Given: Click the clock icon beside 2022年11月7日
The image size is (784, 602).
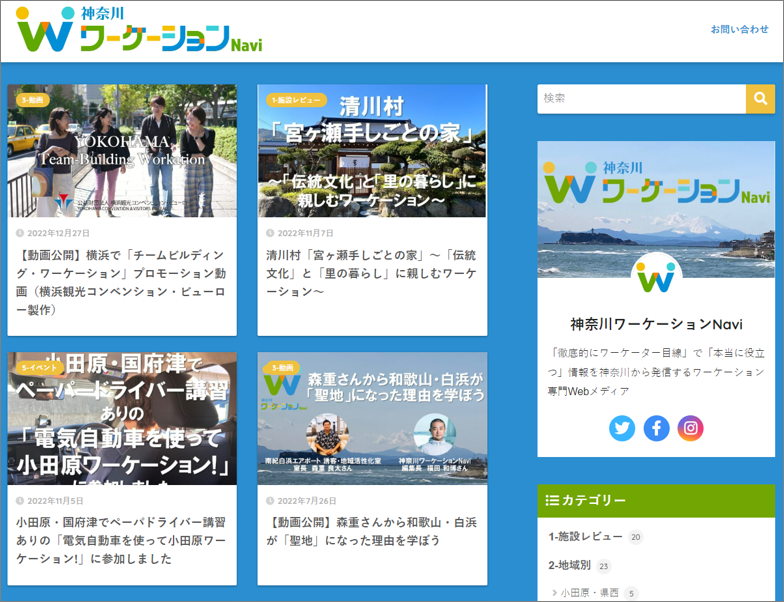Looking at the screenshot, I should [x=270, y=233].
